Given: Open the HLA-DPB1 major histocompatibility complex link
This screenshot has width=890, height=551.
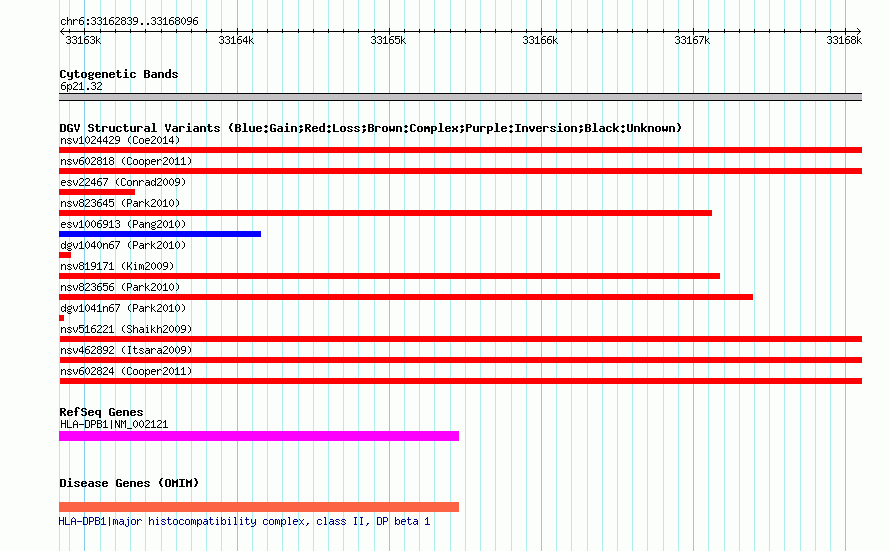Looking at the screenshot, I should [x=245, y=521].
